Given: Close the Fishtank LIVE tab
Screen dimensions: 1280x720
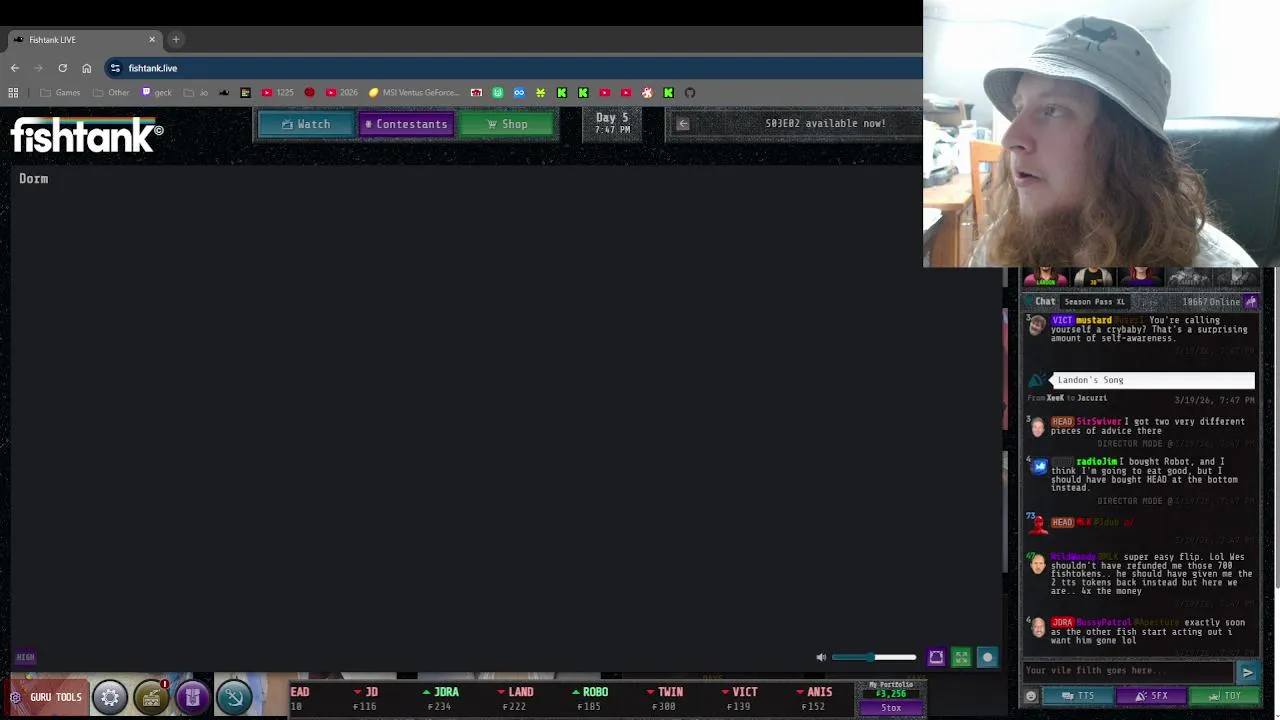Looking at the screenshot, I should 152,40.
